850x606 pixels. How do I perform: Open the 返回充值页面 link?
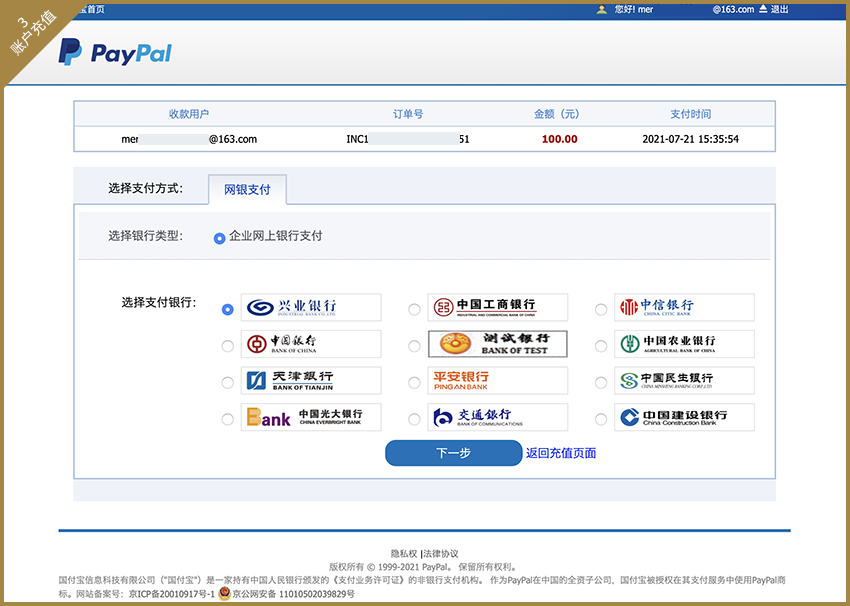(561, 453)
